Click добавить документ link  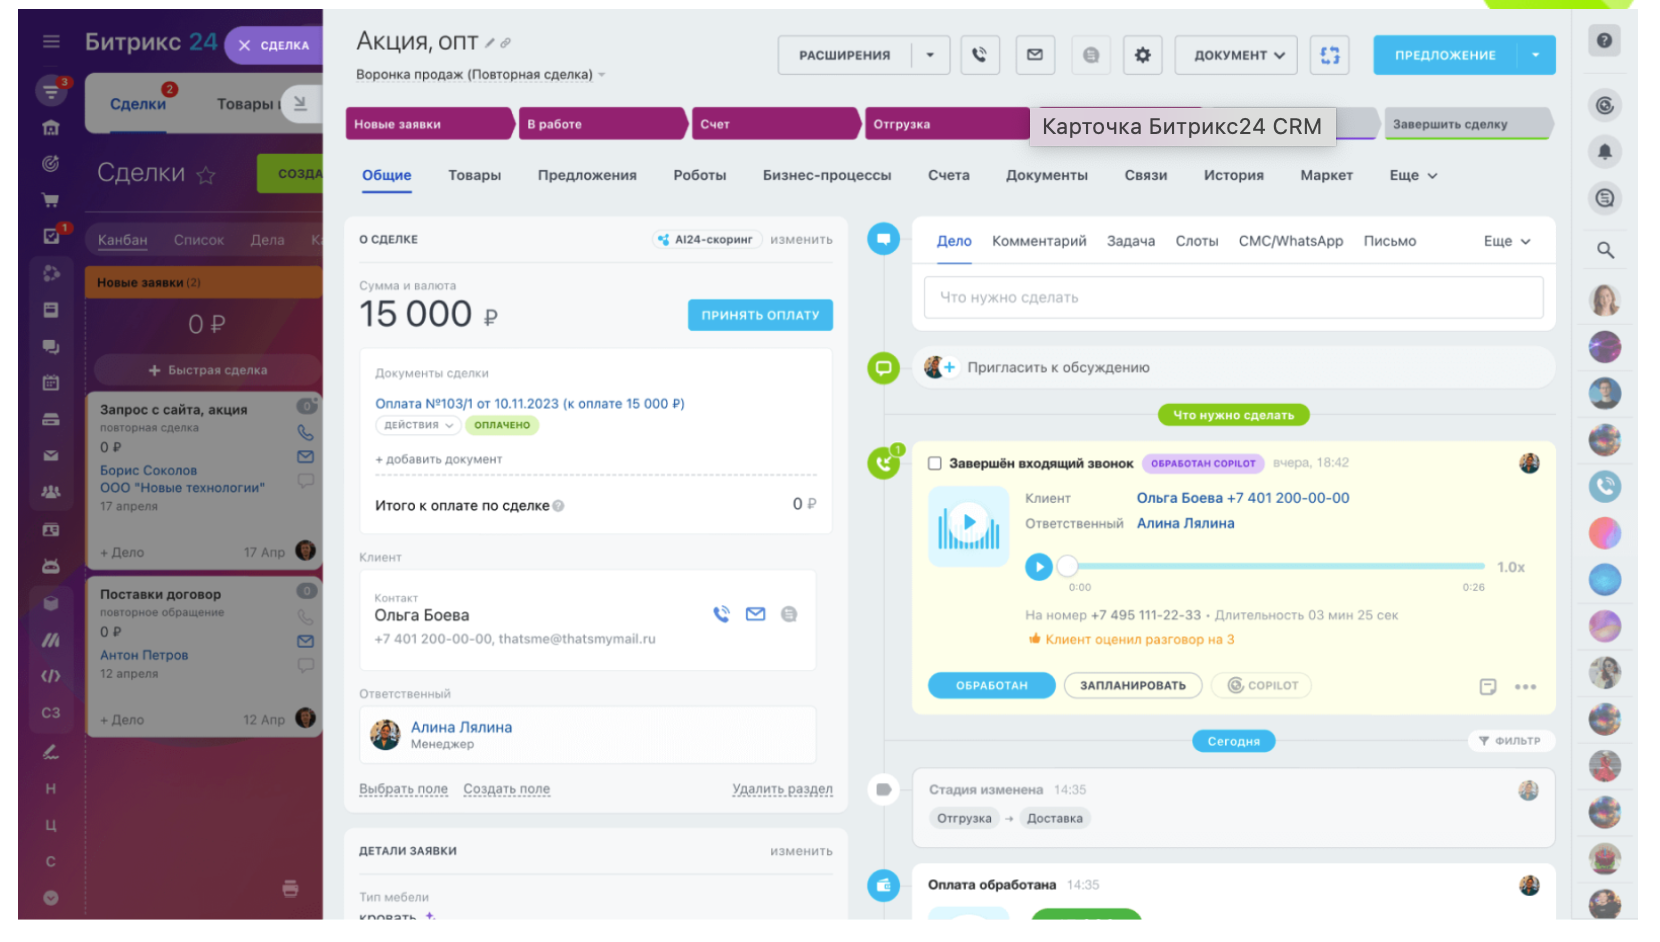coord(438,459)
